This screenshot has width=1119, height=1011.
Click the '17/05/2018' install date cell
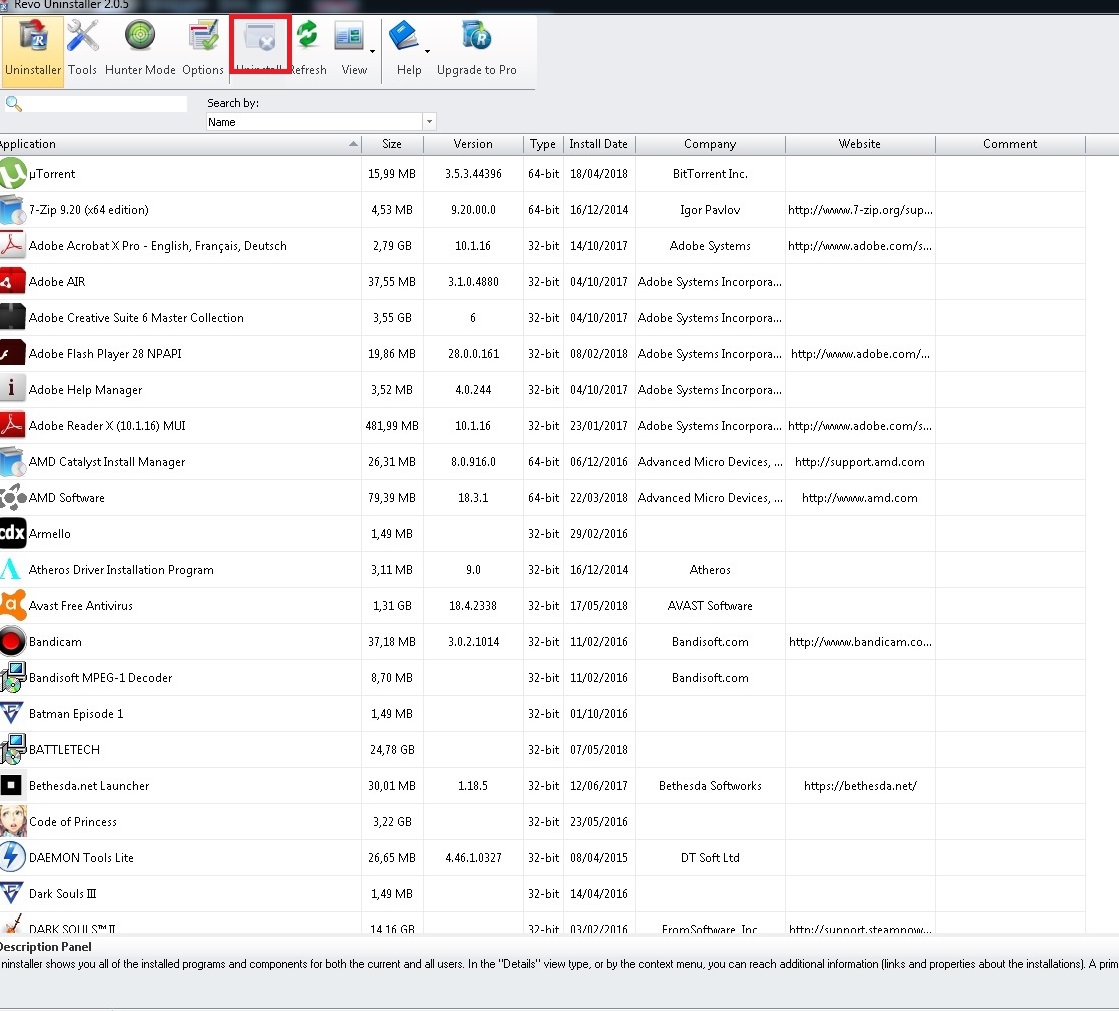coord(599,606)
